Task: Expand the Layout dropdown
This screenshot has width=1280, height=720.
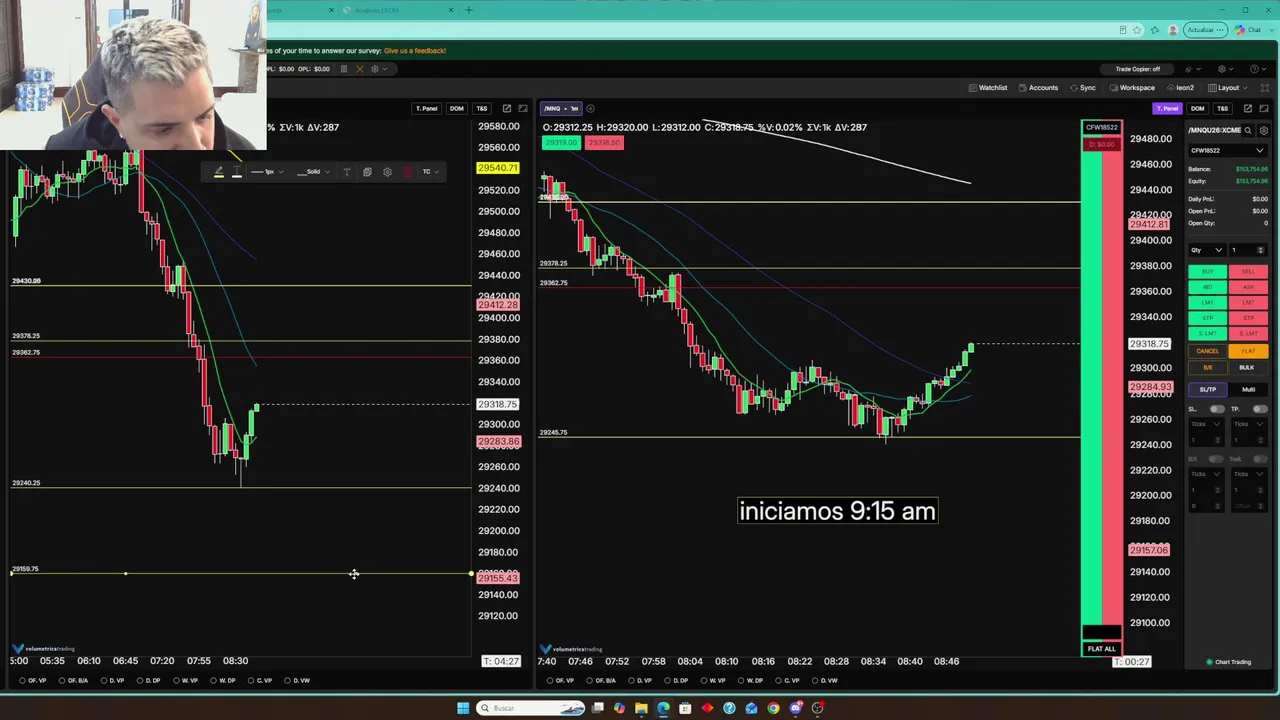Action: (x=1226, y=88)
